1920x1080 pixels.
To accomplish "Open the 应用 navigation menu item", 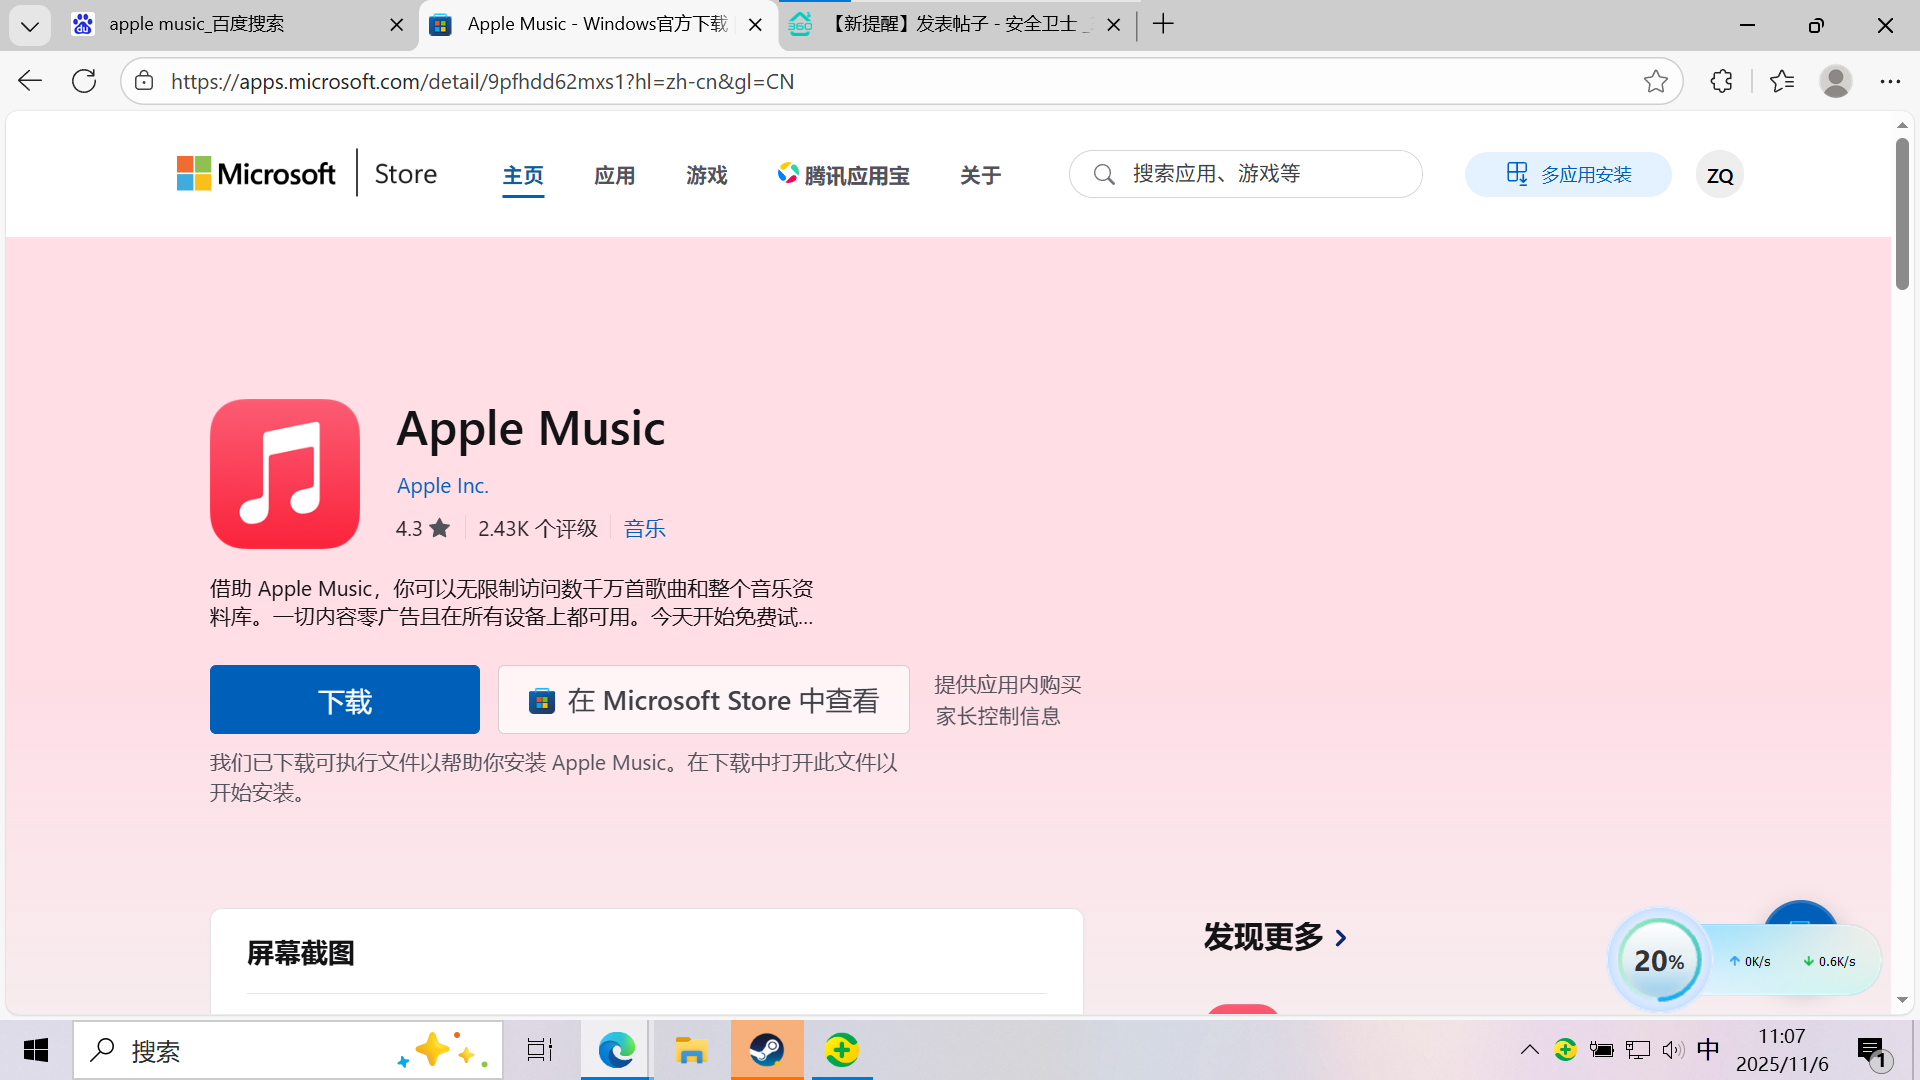I will [614, 175].
